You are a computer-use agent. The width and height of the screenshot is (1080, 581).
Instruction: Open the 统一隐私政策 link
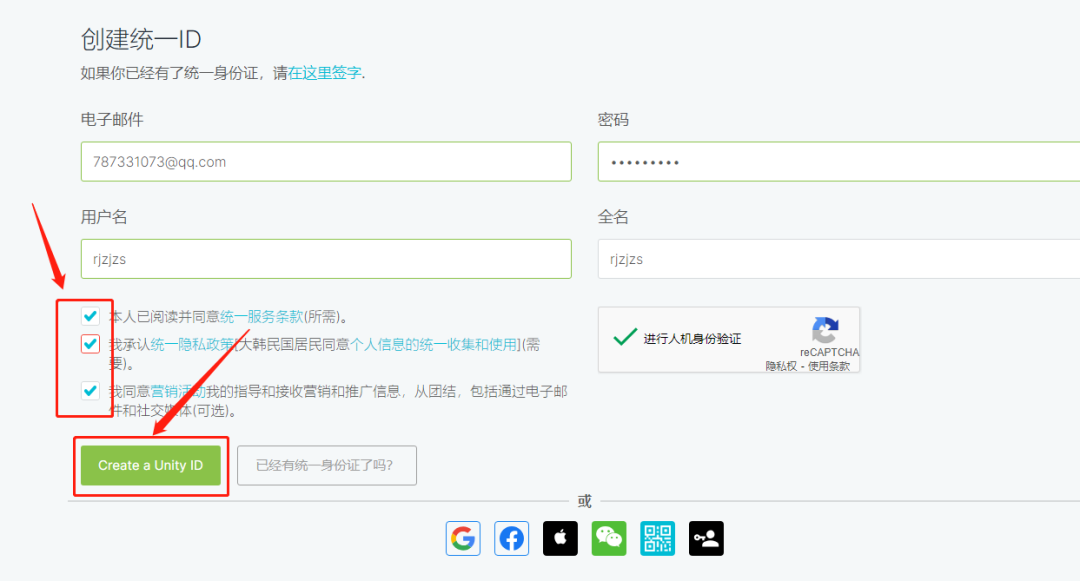pos(192,344)
